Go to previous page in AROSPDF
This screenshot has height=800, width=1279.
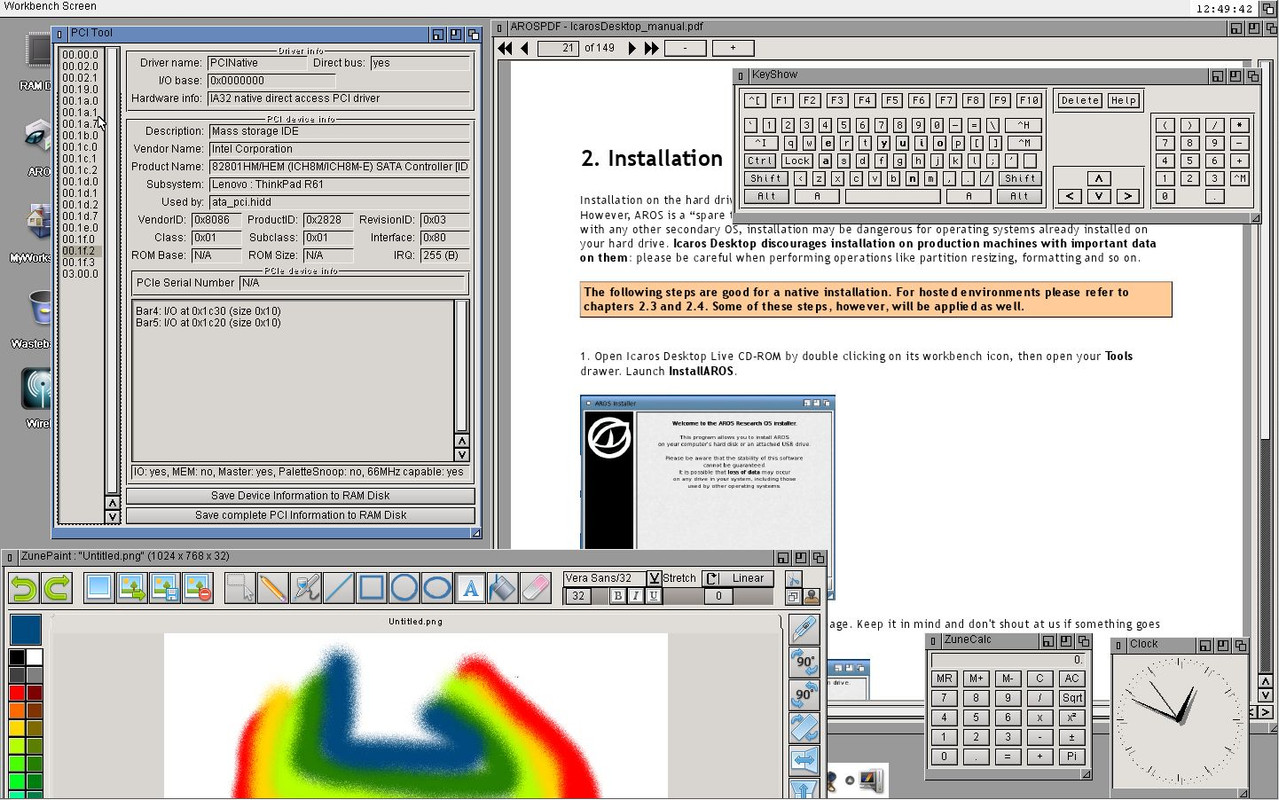click(x=524, y=48)
